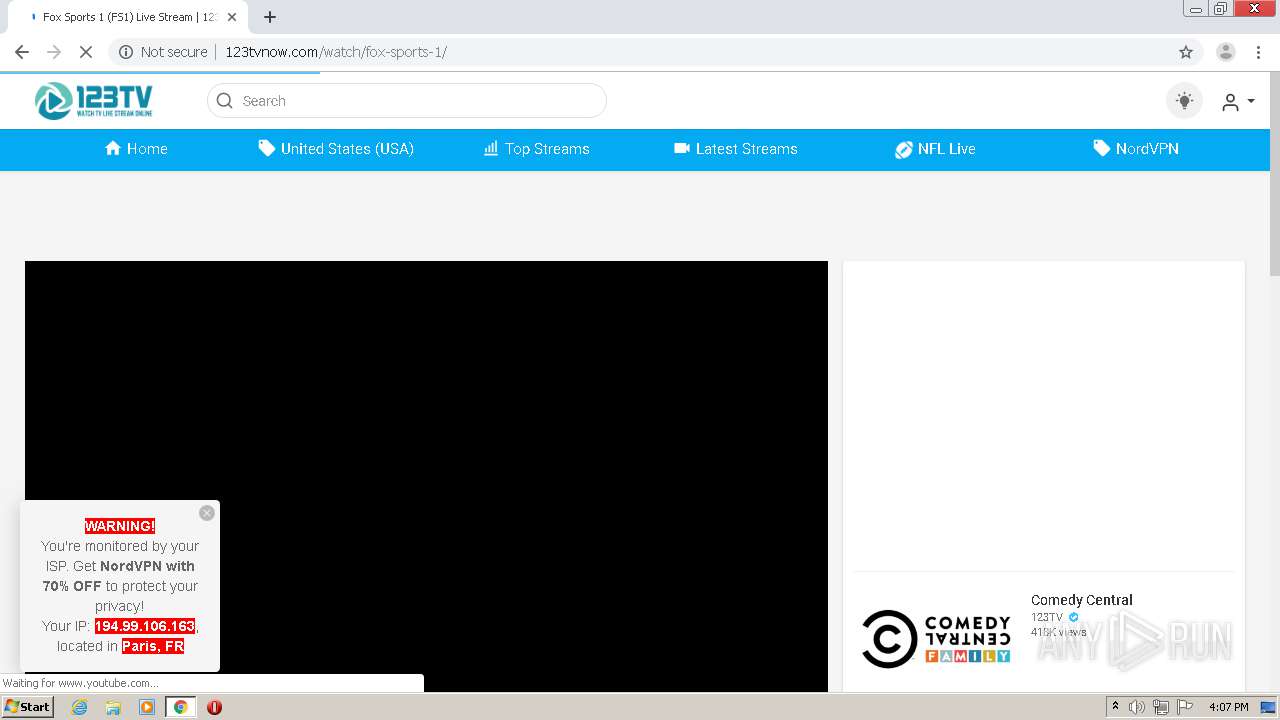1280x720 pixels.
Task: Open the NordVPN menu link
Action: tap(1136, 149)
